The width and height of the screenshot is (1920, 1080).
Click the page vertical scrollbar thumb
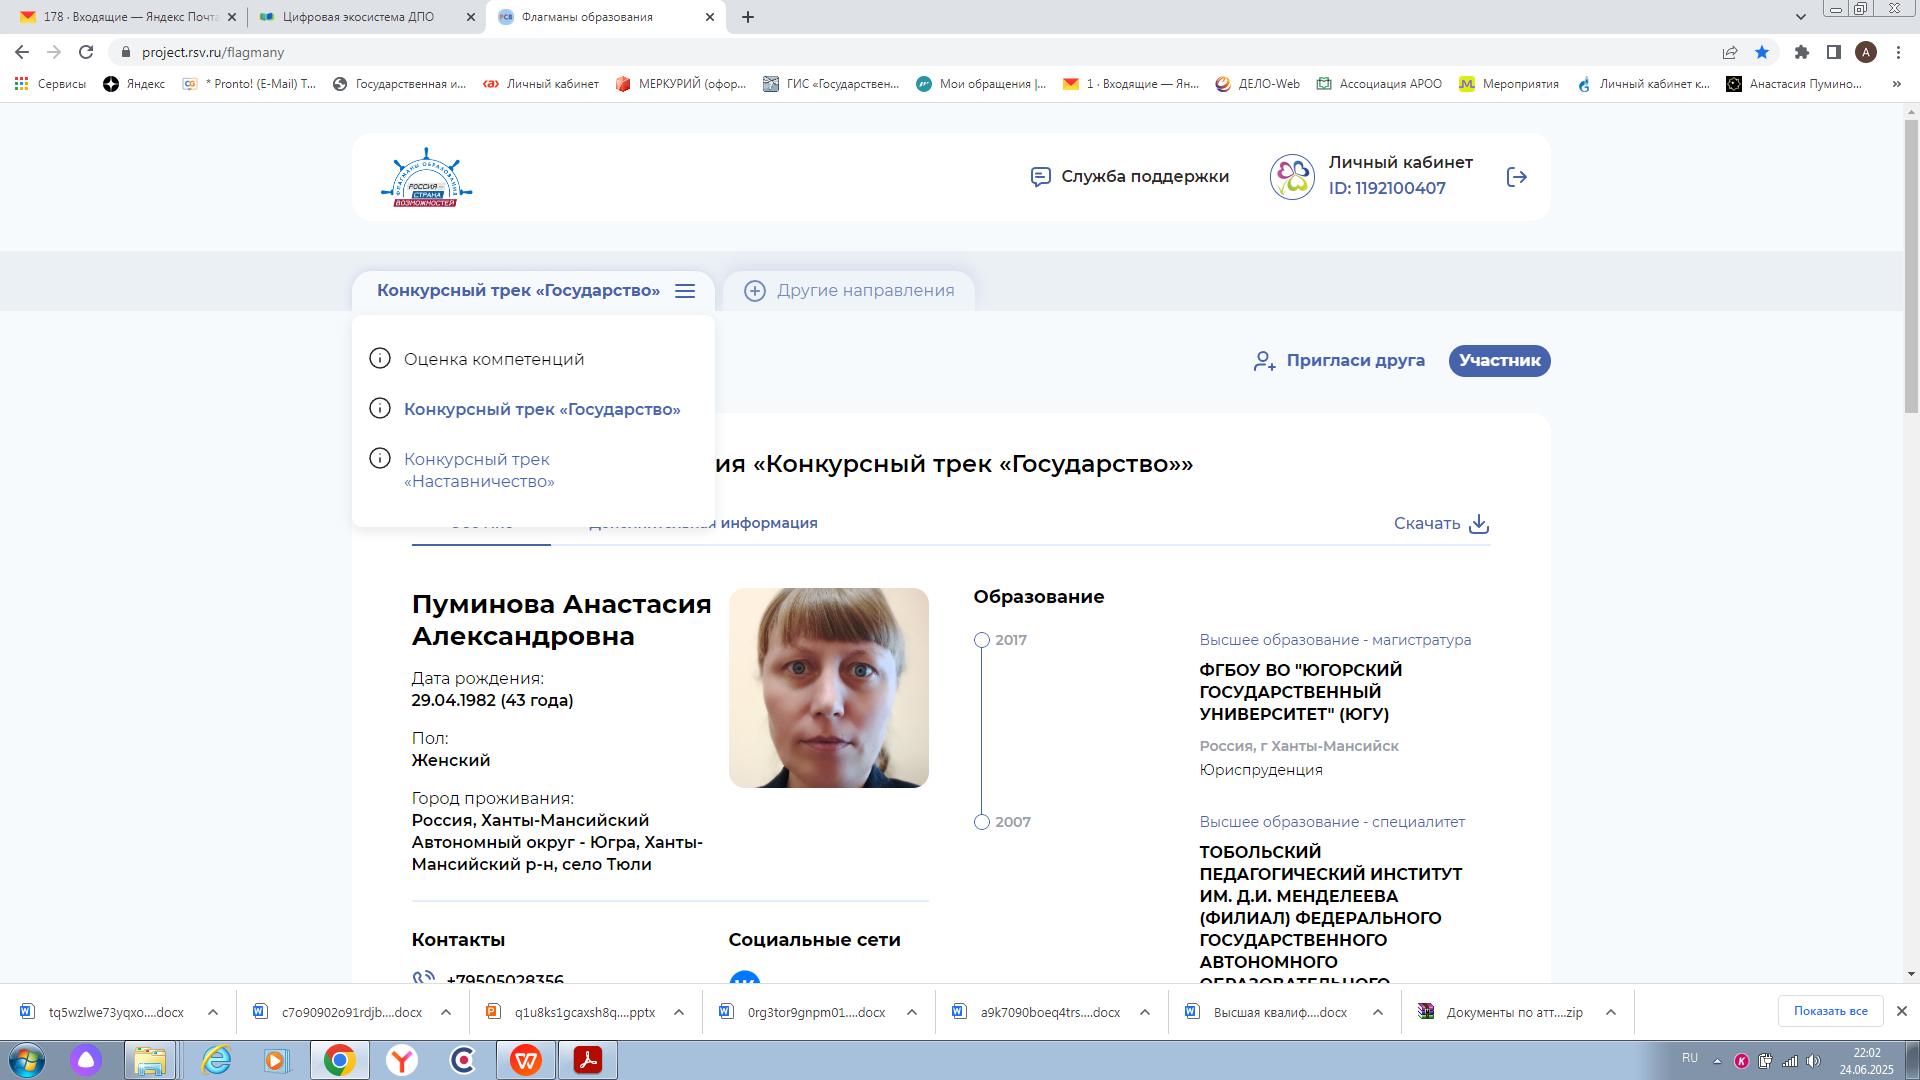click(x=1911, y=265)
